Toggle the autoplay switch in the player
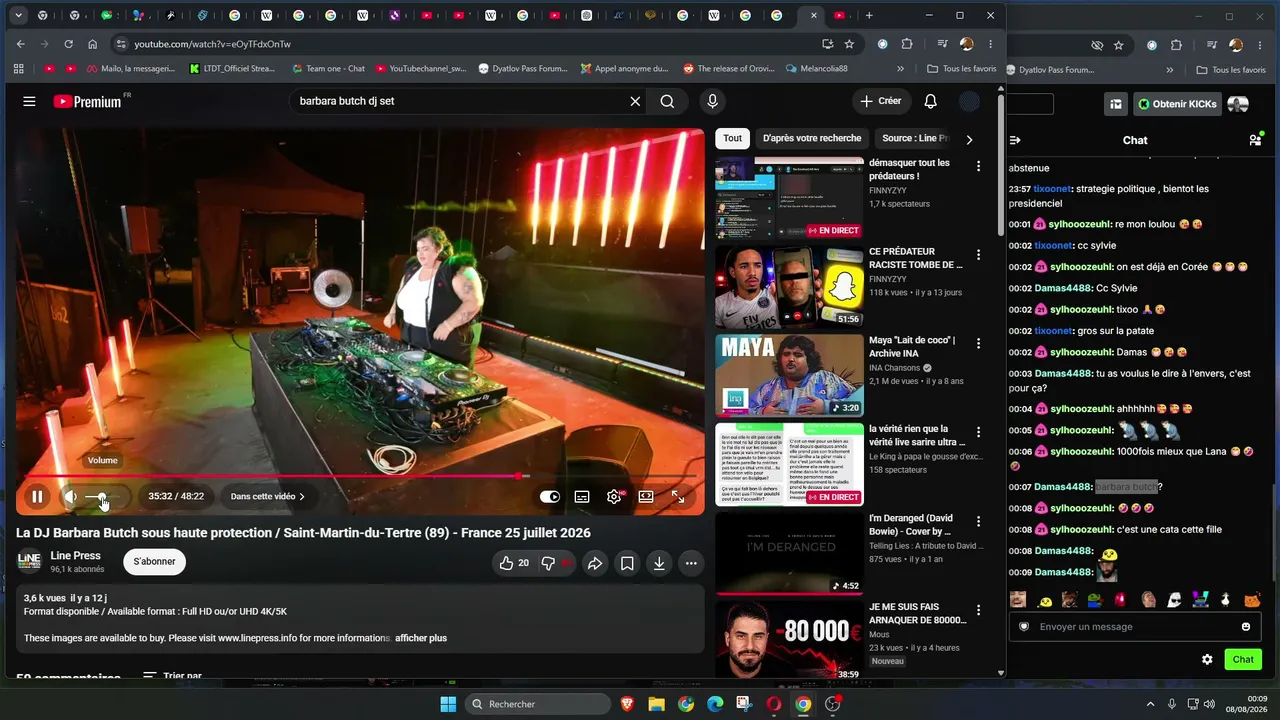 pyautogui.click(x=550, y=496)
